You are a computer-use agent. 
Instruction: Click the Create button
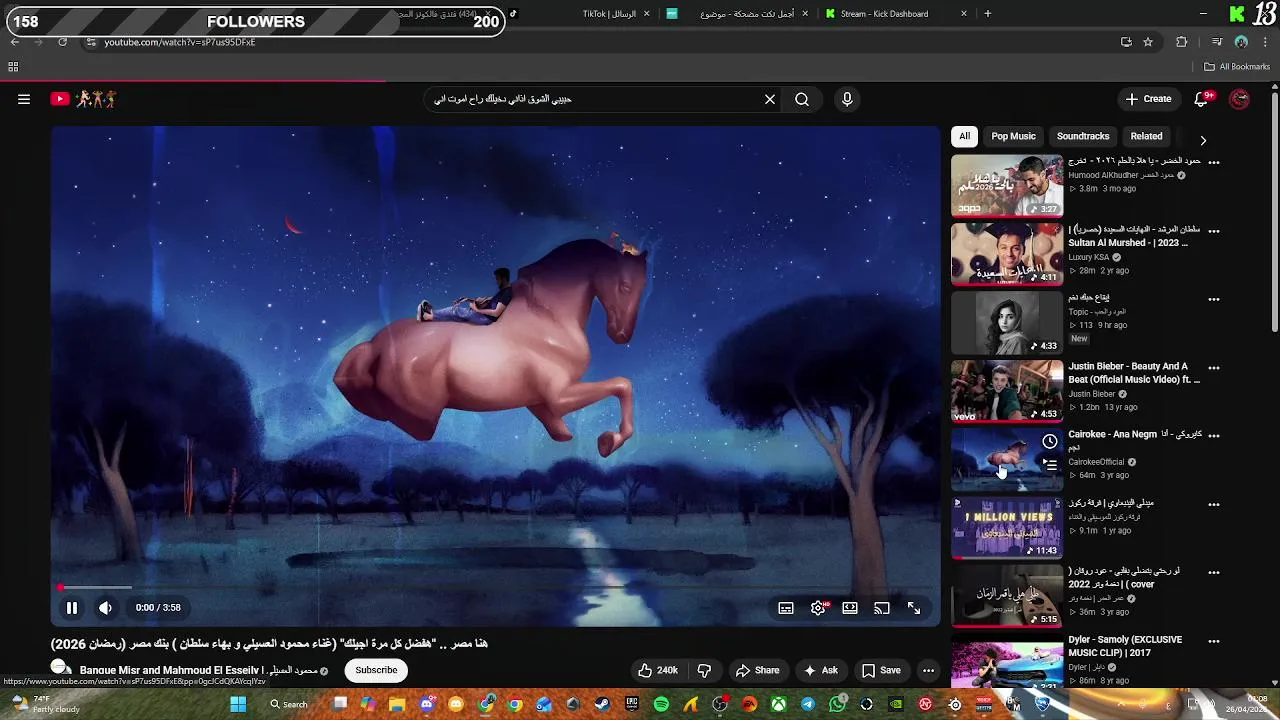click(1148, 99)
